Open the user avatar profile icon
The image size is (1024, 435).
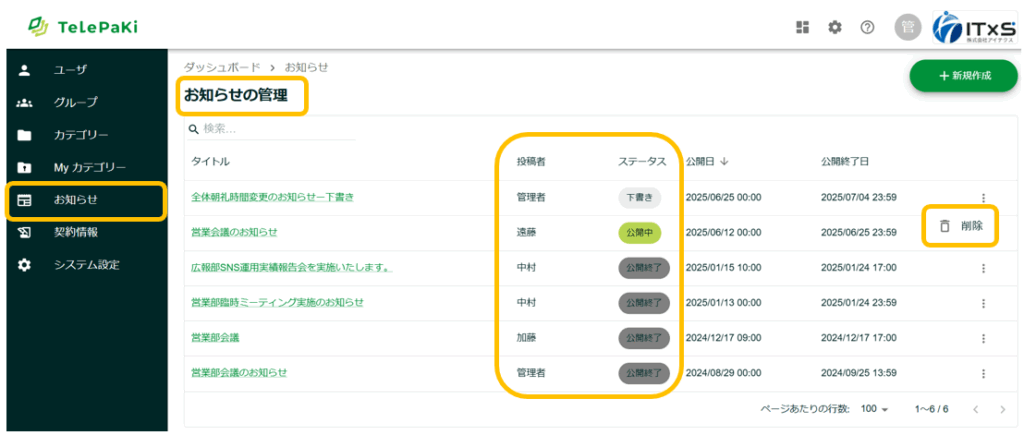click(908, 27)
